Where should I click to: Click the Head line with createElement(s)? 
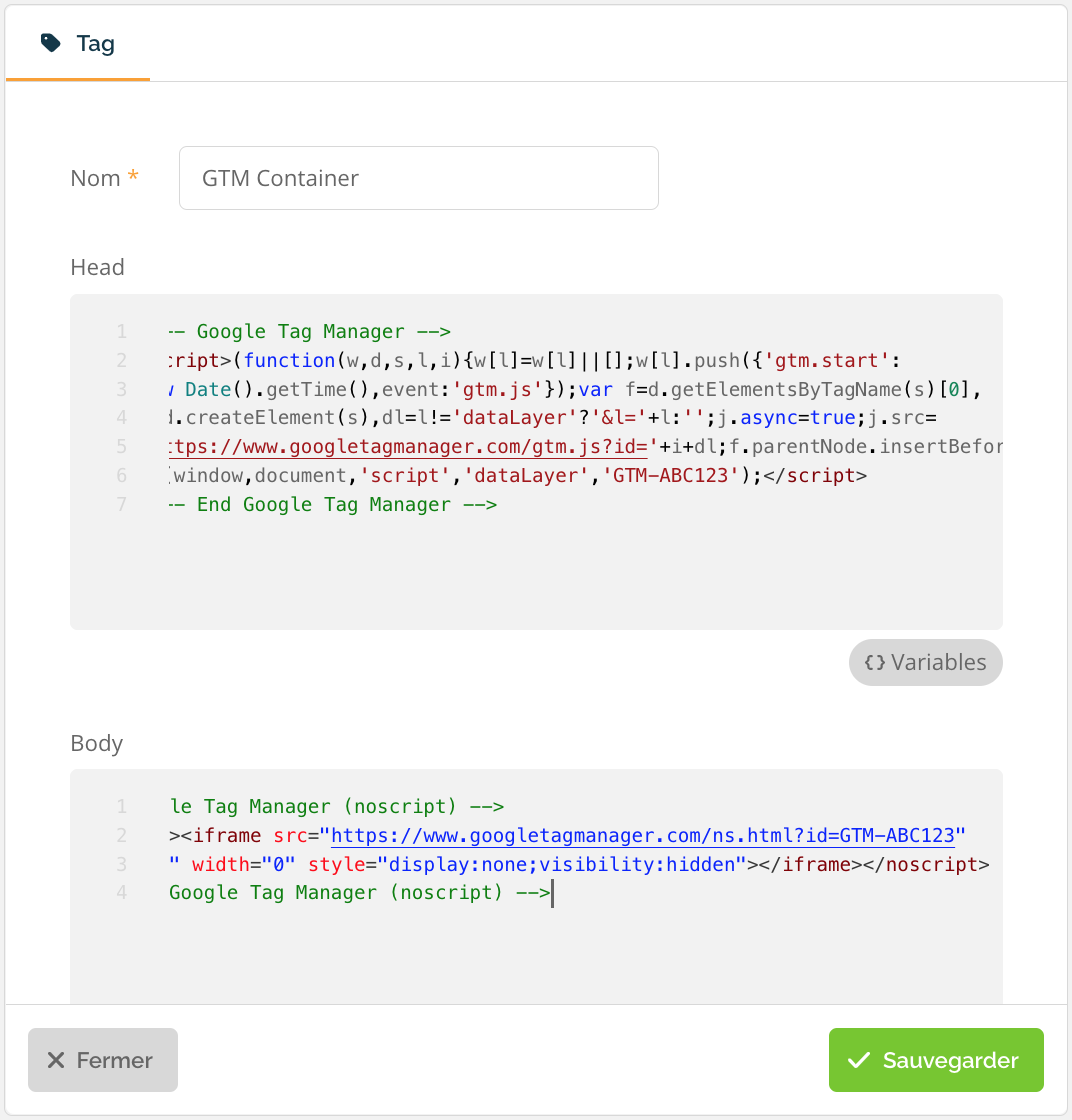tap(552, 418)
